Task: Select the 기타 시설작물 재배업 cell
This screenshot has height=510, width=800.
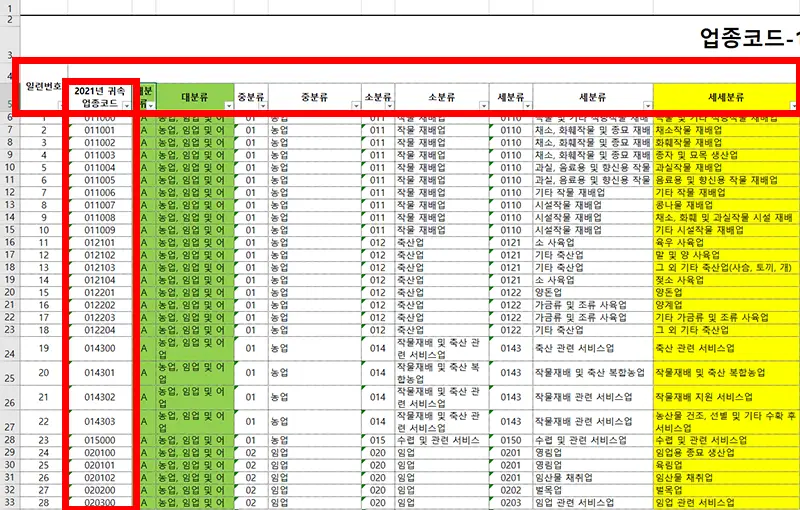Action: pyautogui.click(x=726, y=231)
